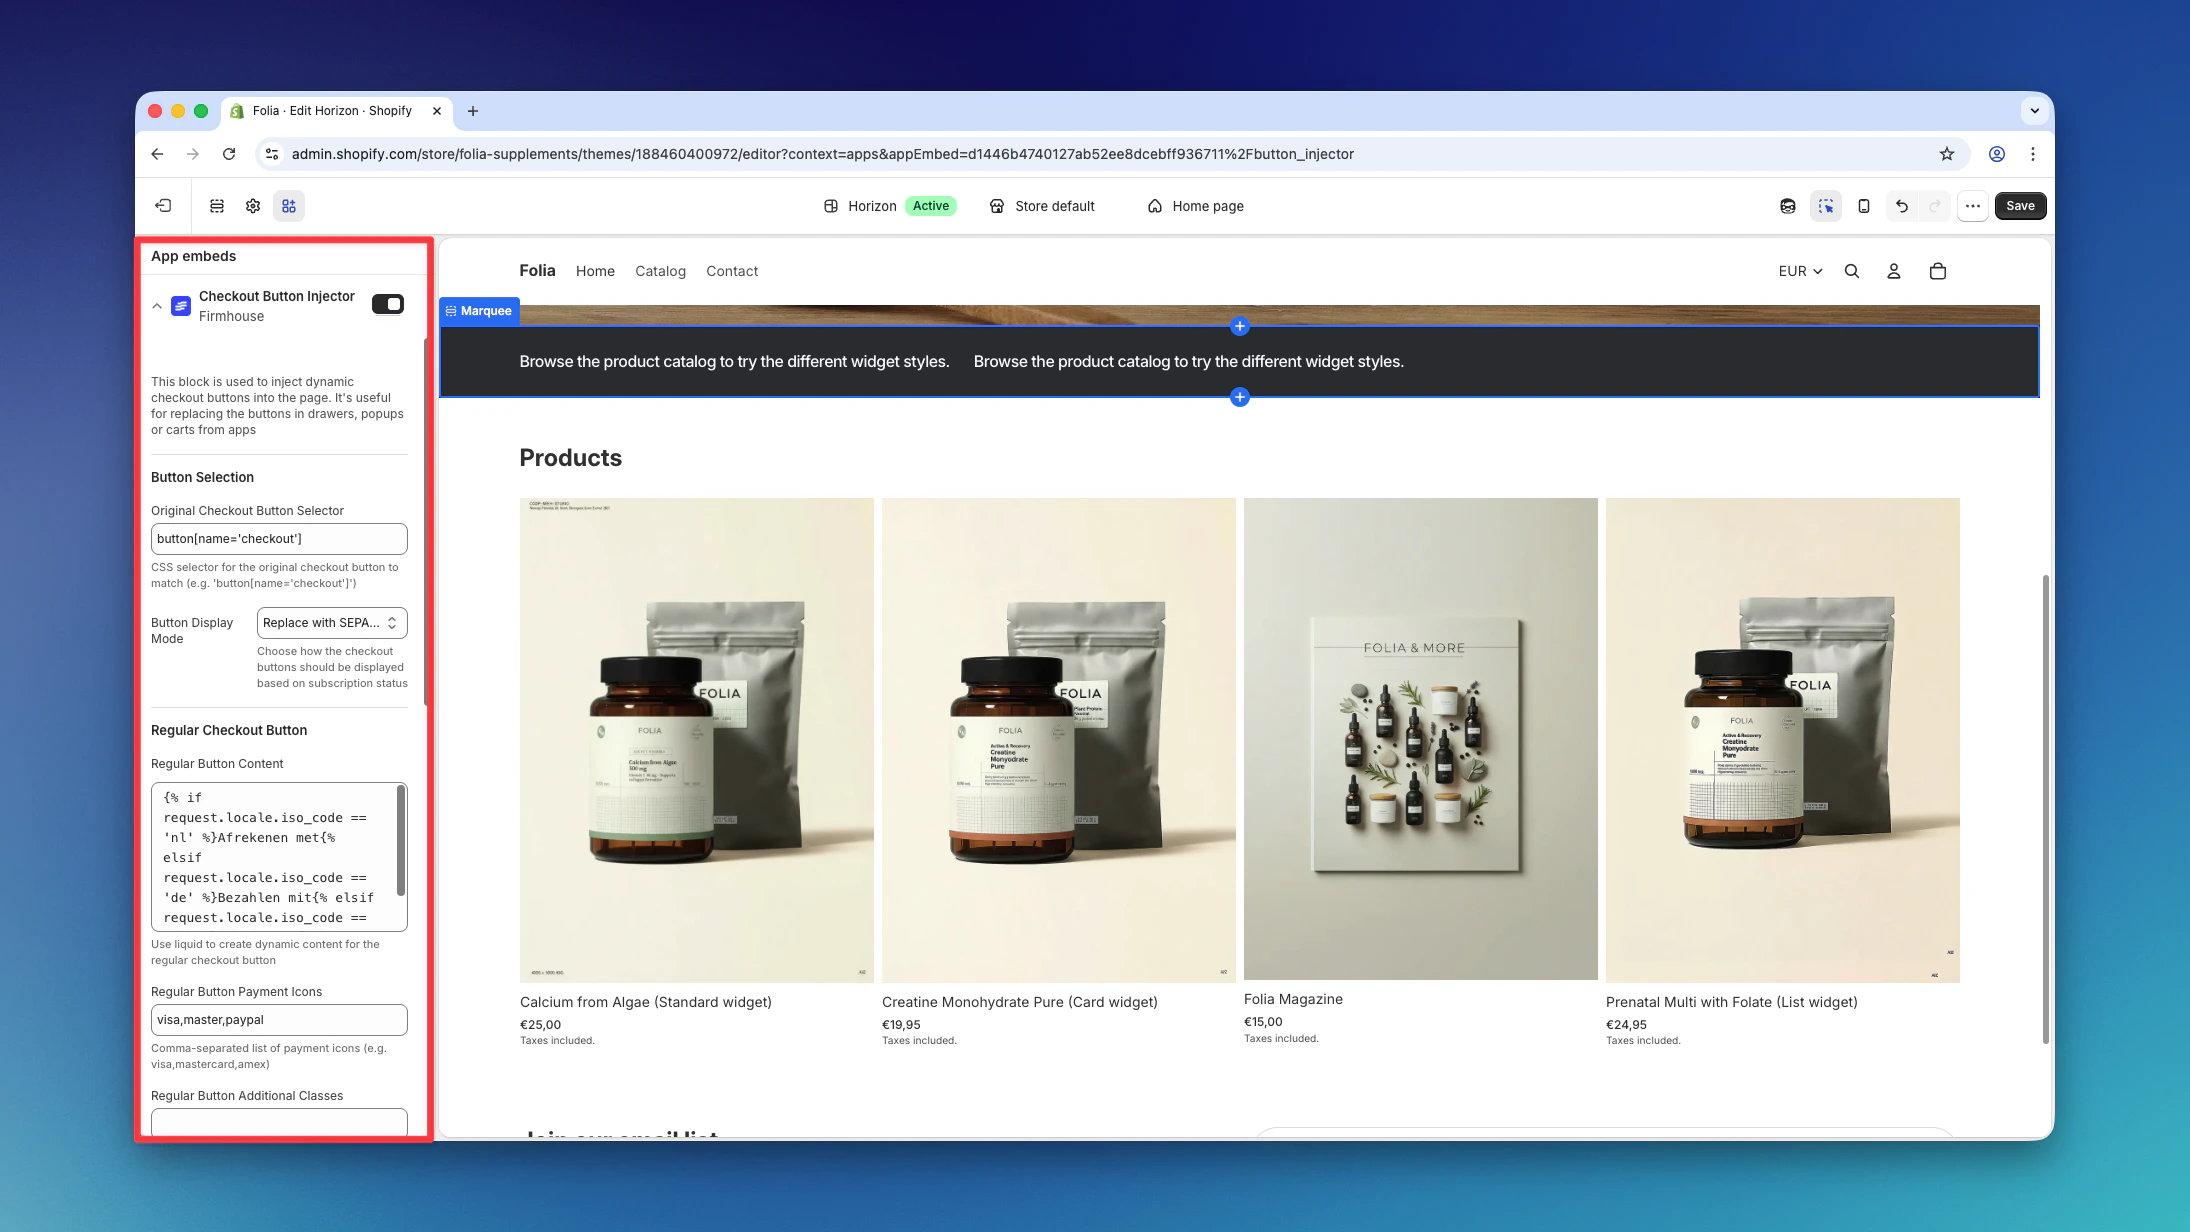This screenshot has height=1232, width=2190.
Task: Open the Button Display Mode dropdown
Action: (x=332, y=623)
